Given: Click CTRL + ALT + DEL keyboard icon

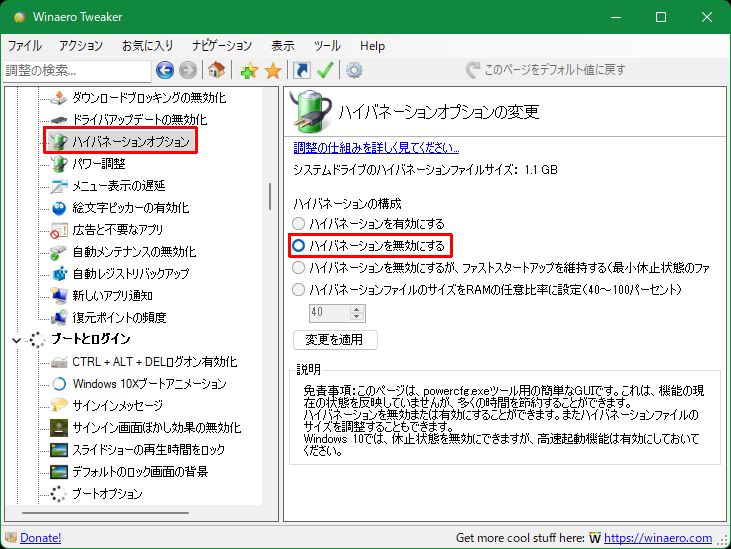Looking at the screenshot, I should point(59,362).
